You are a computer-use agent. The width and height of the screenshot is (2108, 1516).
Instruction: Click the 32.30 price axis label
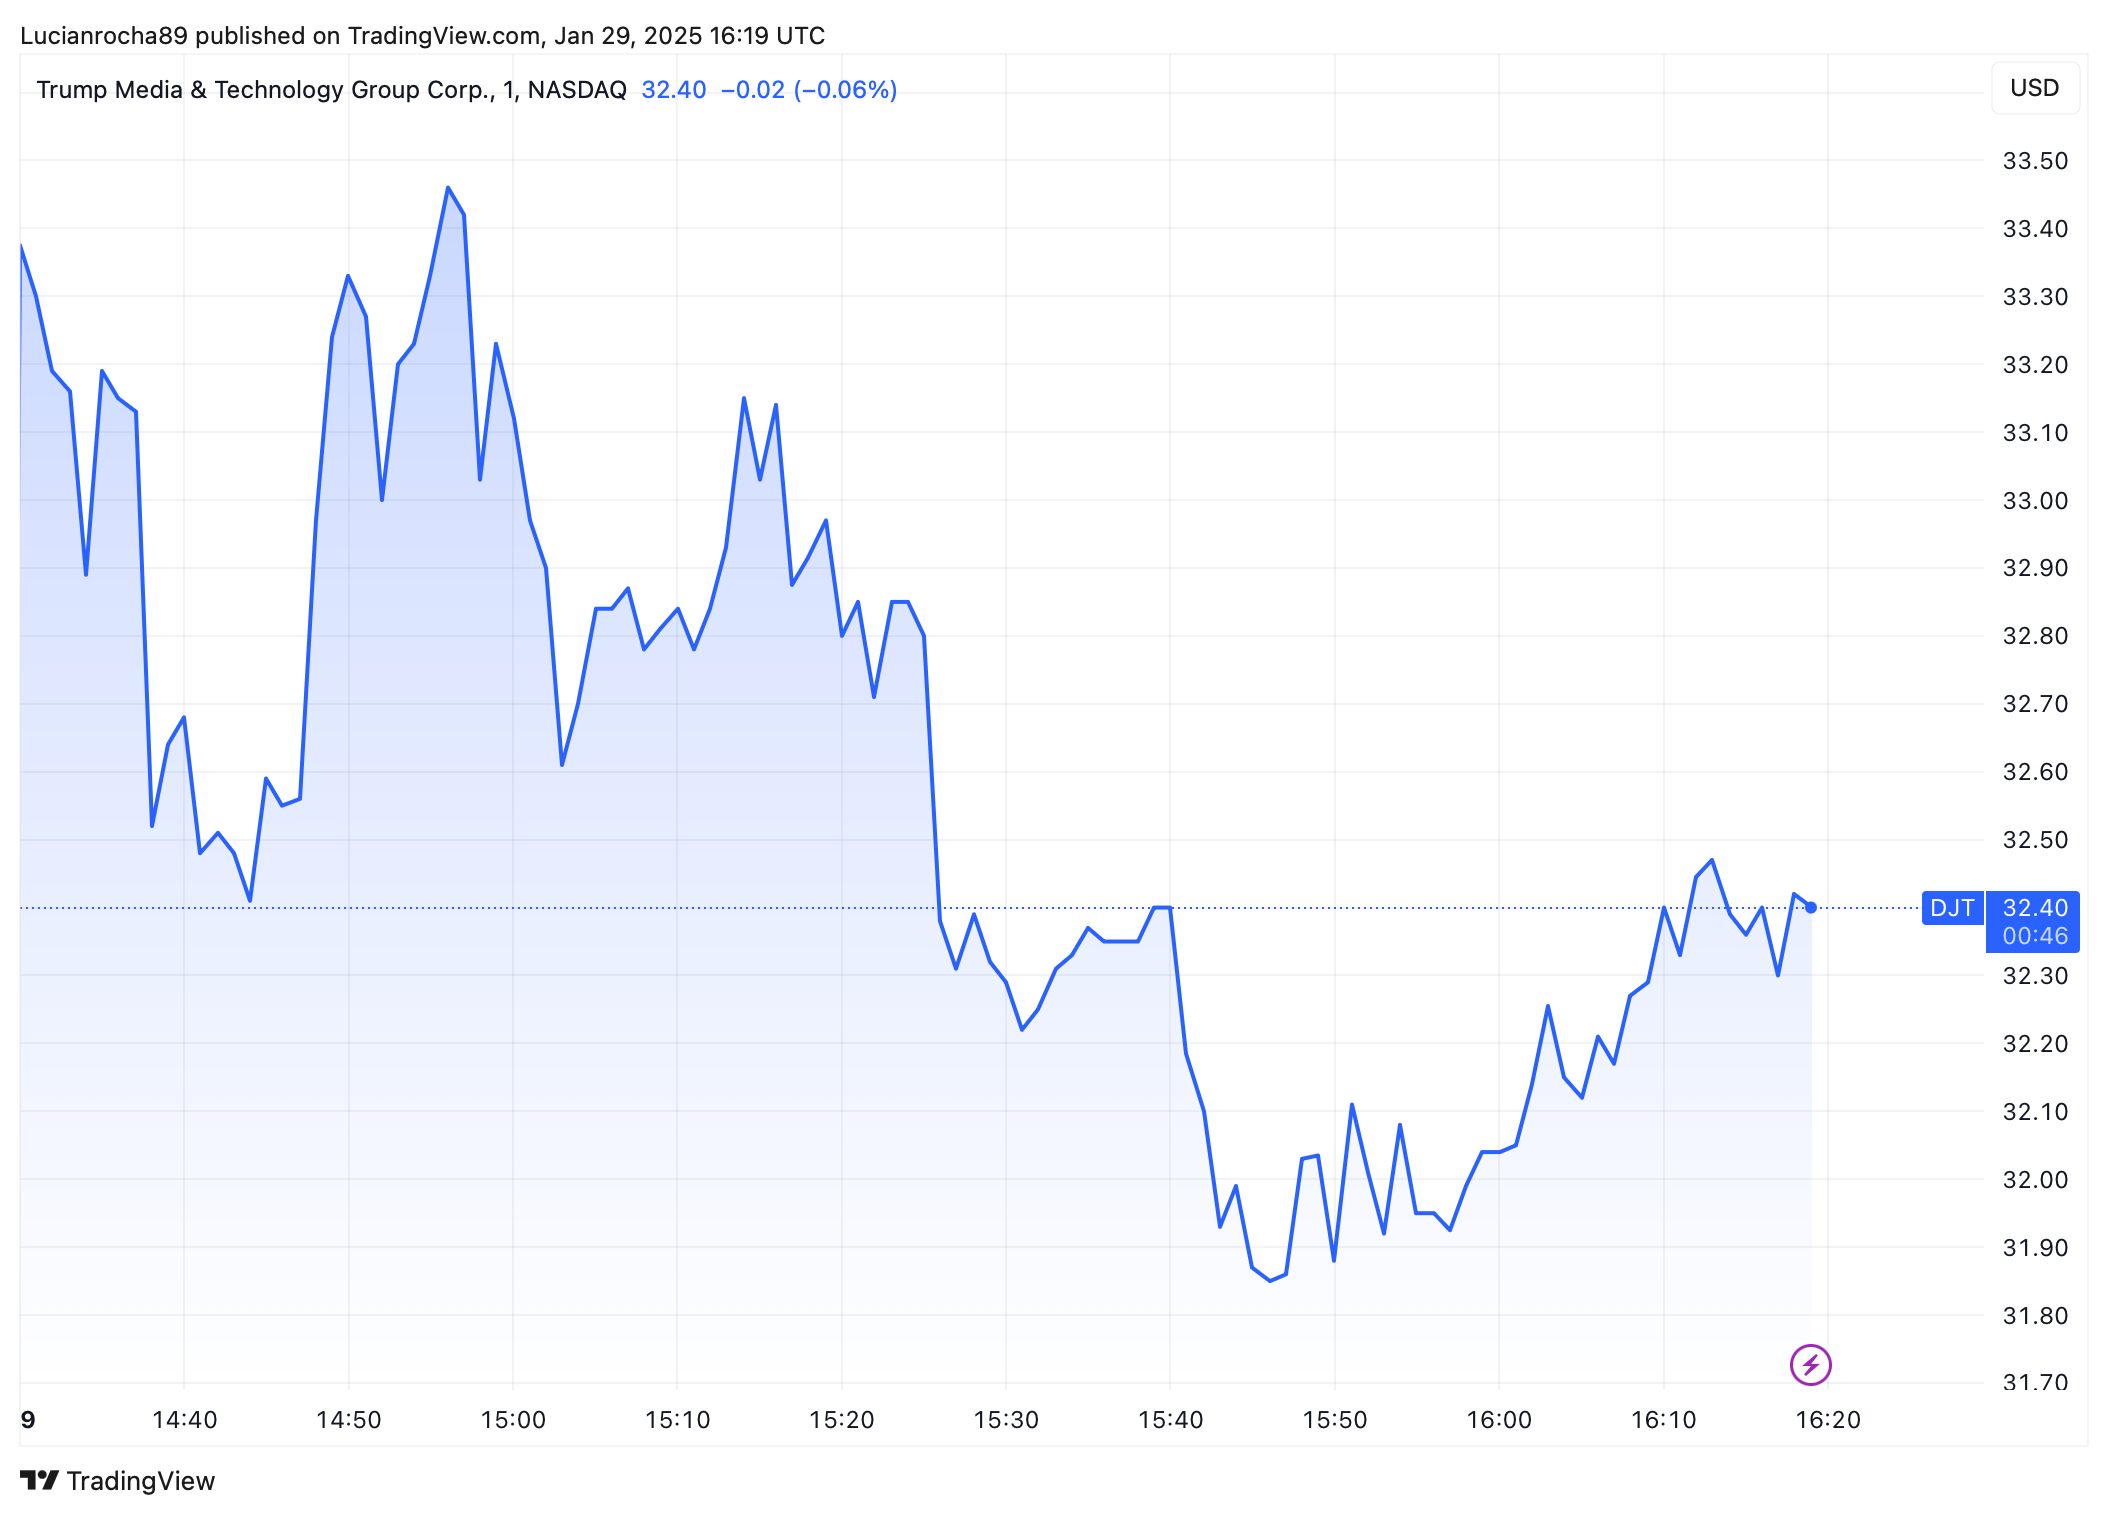(x=2035, y=976)
